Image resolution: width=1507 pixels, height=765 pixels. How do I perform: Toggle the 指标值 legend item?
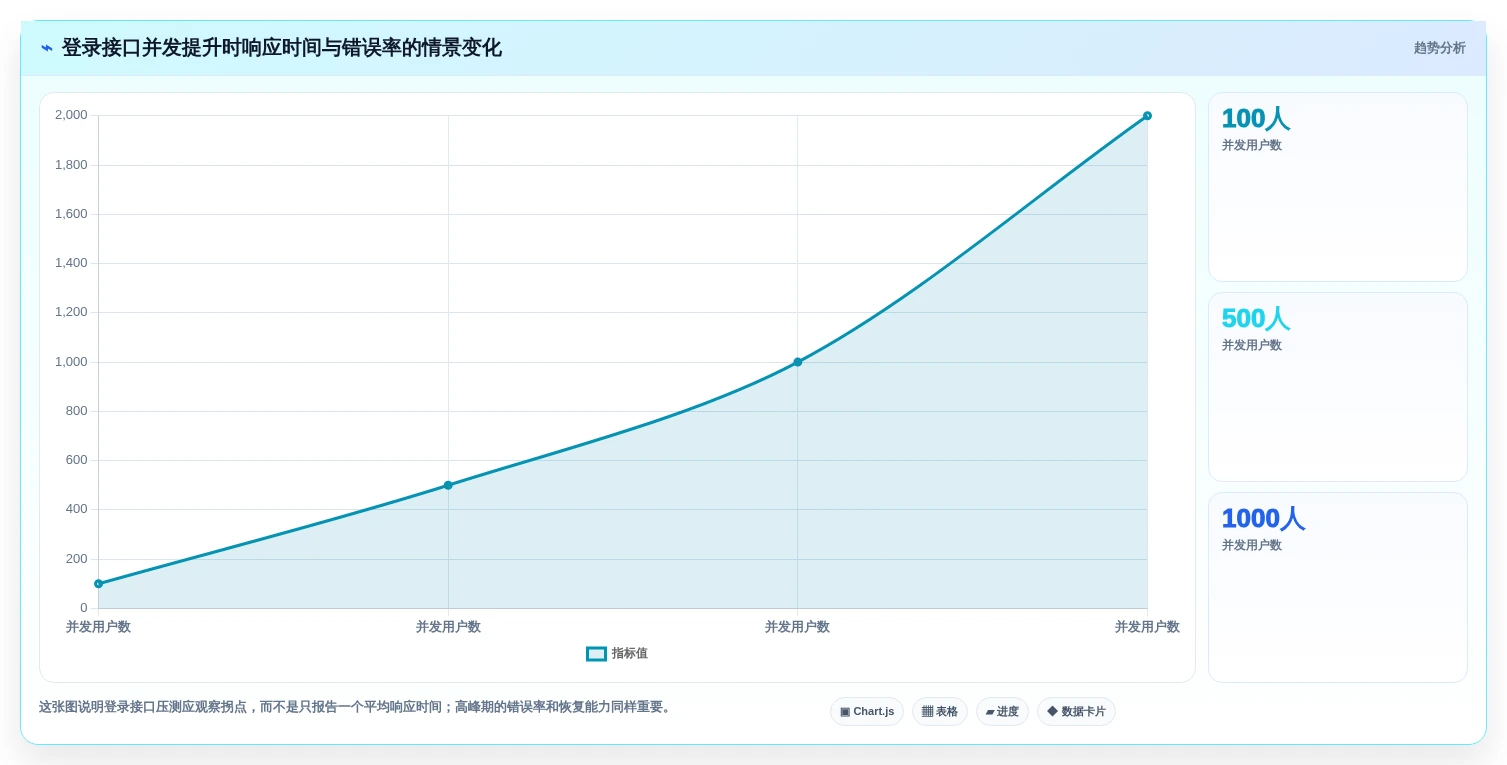[617, 653]
